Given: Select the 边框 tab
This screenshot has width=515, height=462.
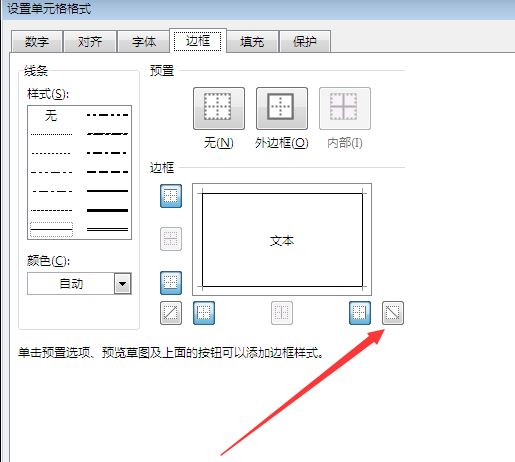Looking at the screenshot, I should coord(198,41).
